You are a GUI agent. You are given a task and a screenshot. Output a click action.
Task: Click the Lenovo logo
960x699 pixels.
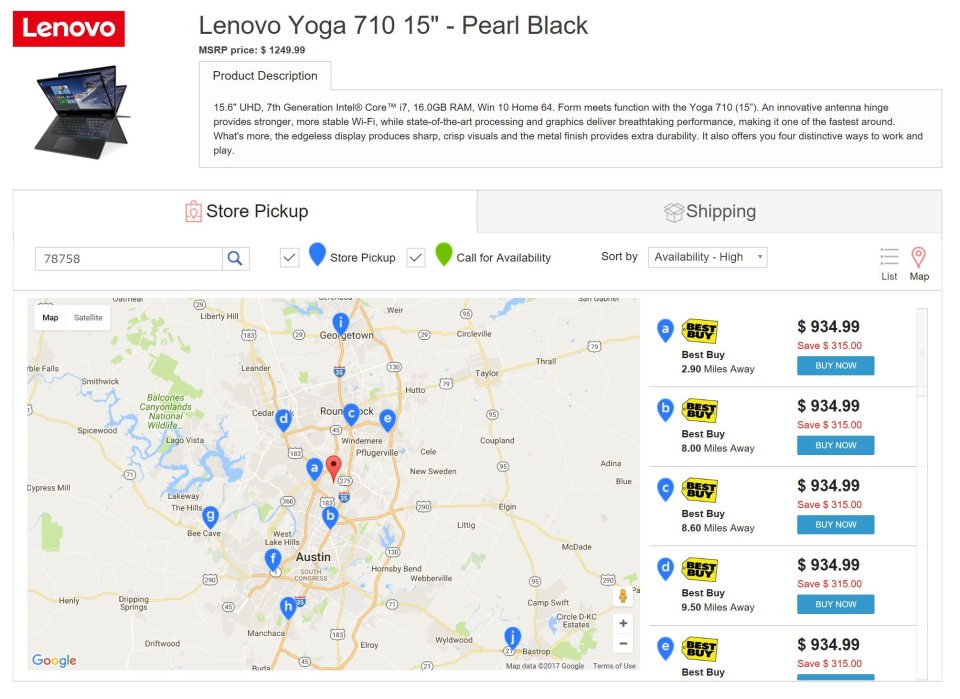(68, 29)
